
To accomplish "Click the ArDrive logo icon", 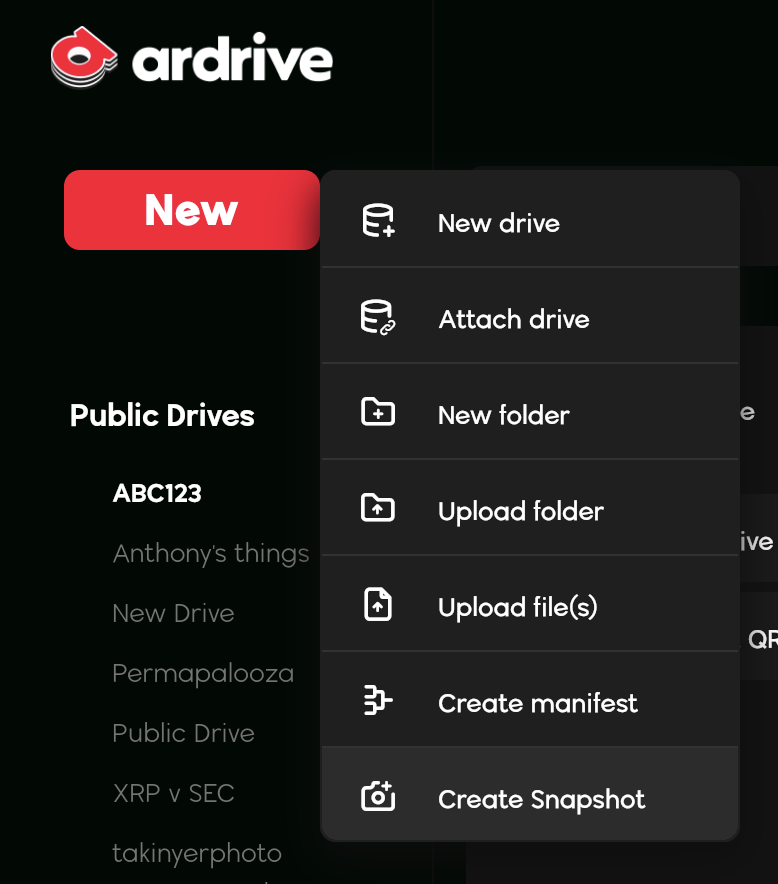I will [84, 58].
